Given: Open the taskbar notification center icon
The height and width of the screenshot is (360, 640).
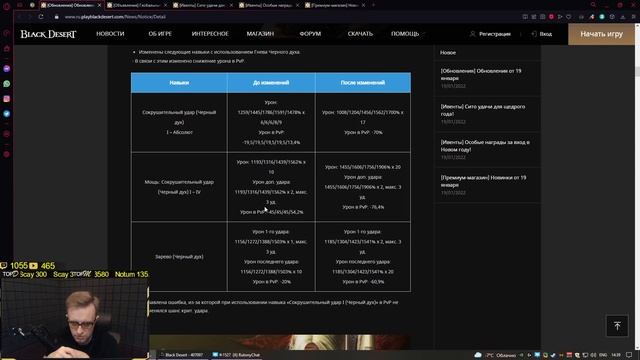Looking at the screenshot, I should [x=629, y=355].
